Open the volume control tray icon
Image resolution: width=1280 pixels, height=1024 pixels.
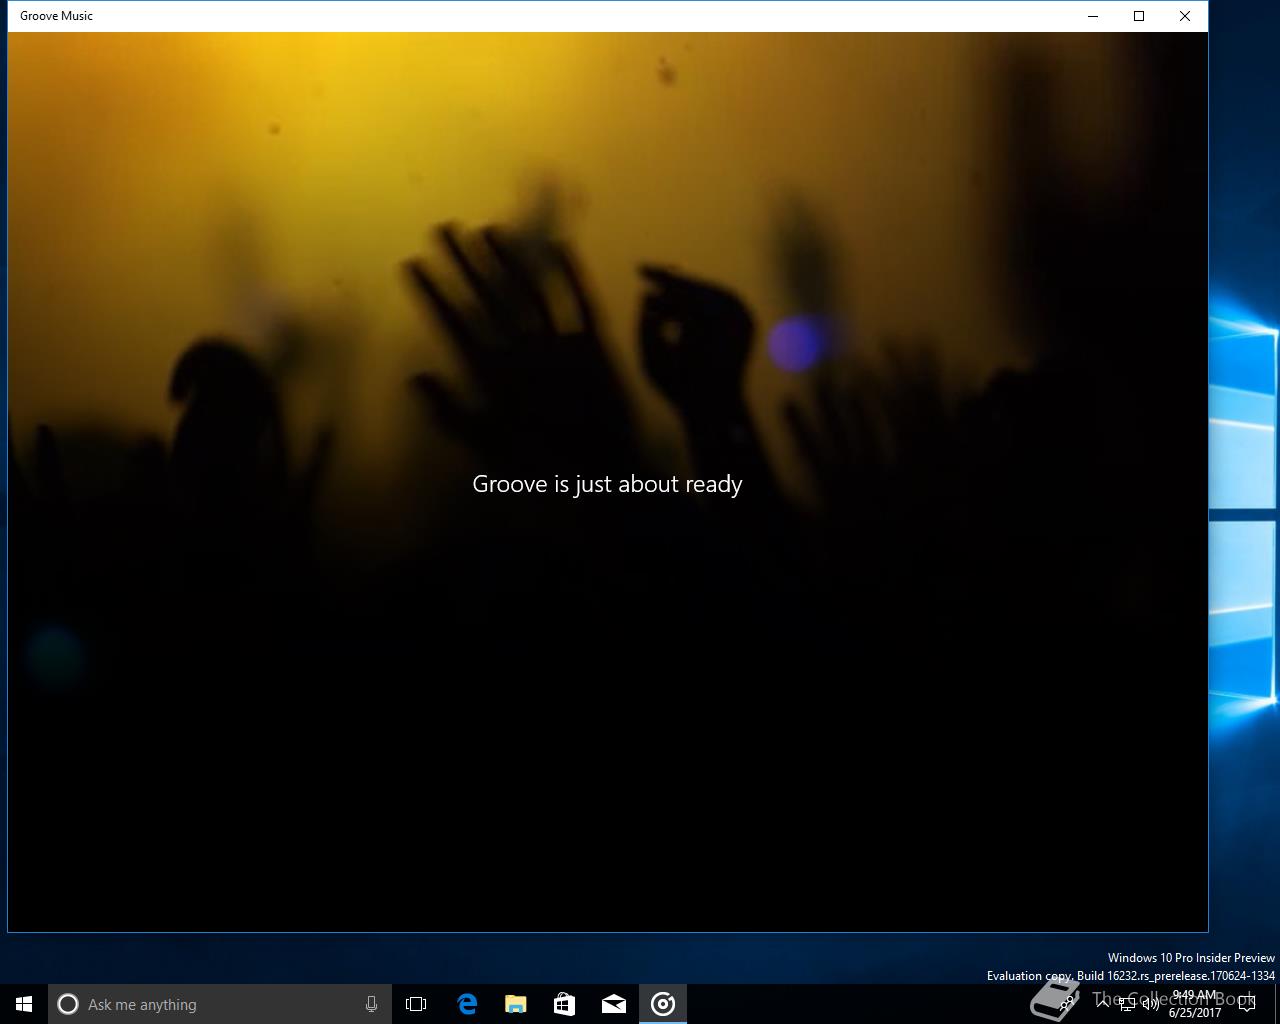[x=1151, y=1004]
